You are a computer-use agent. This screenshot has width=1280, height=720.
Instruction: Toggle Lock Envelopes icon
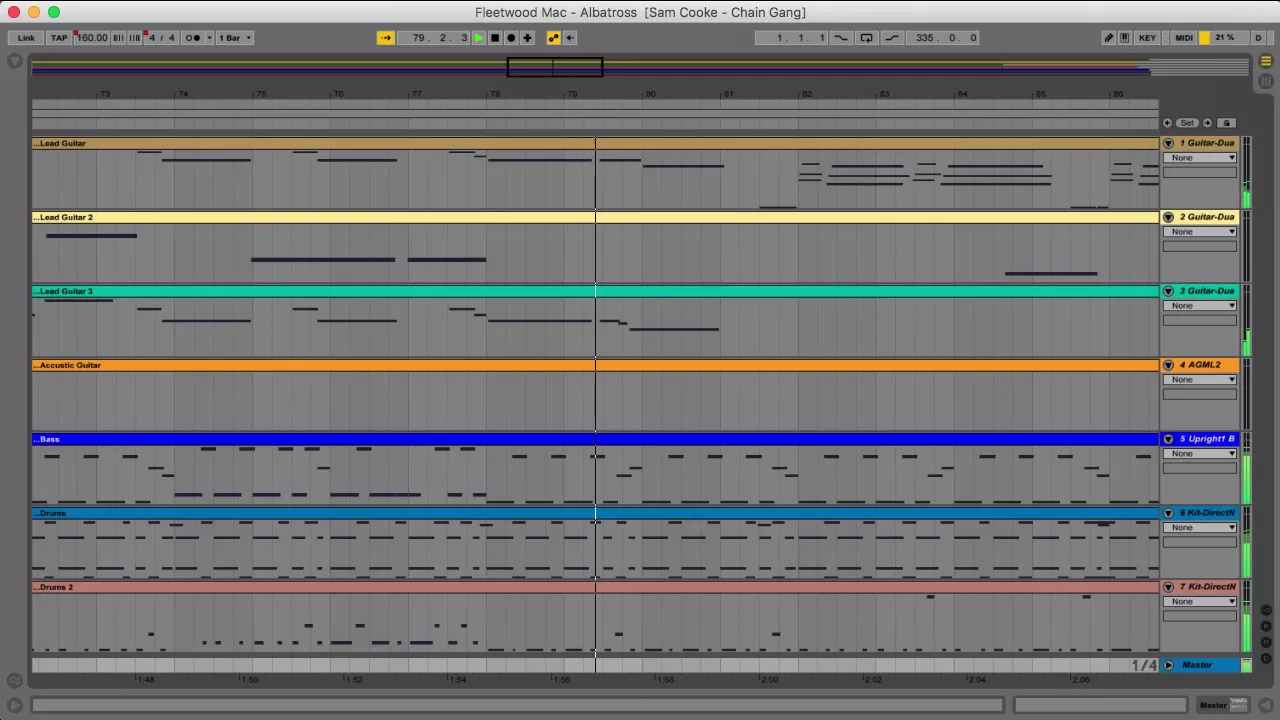click(x=1227, y=123)
